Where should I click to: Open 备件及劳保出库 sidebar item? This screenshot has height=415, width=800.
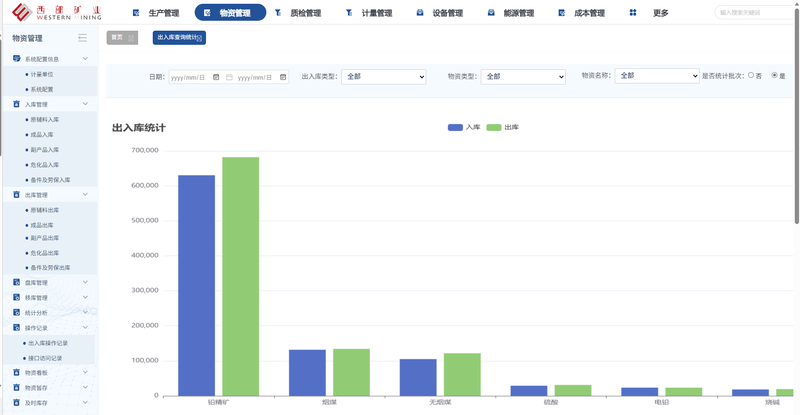point(50,267)
